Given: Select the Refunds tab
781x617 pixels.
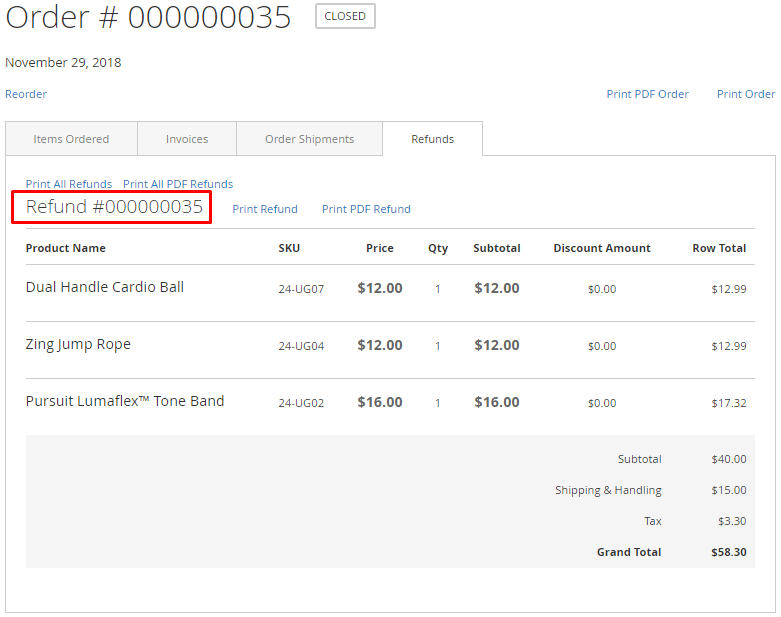Looking at the screenshot, I should tap(432, 139).
